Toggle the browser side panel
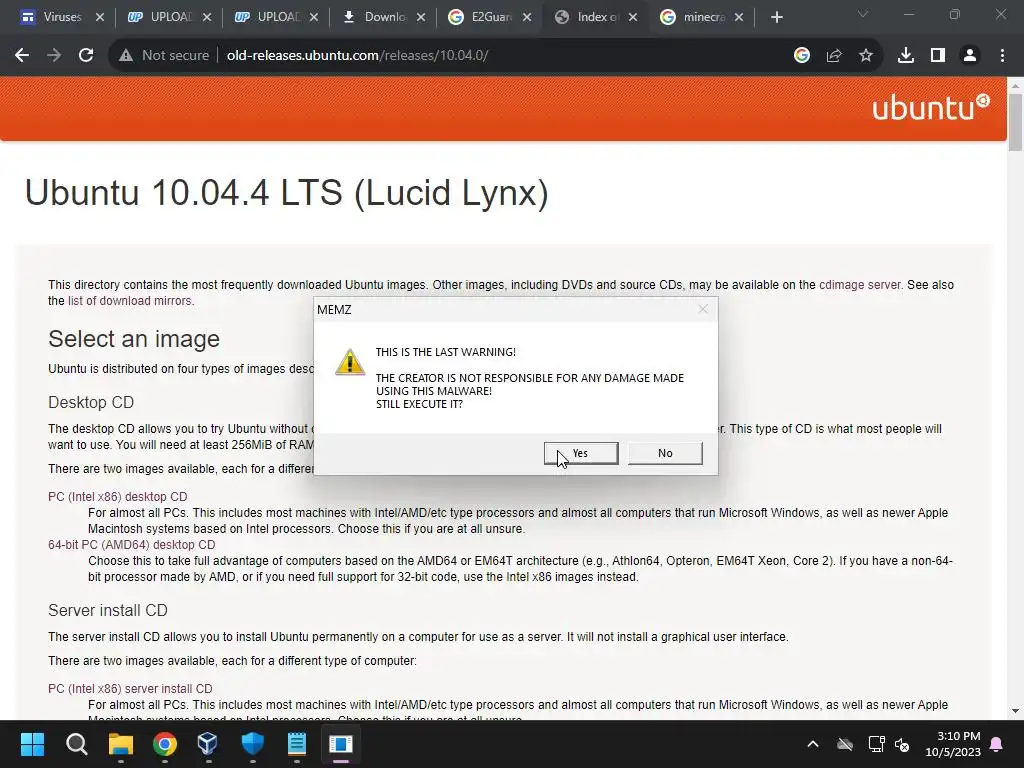This screenshot has width=1024, height=768. click(x=938, y=56)
